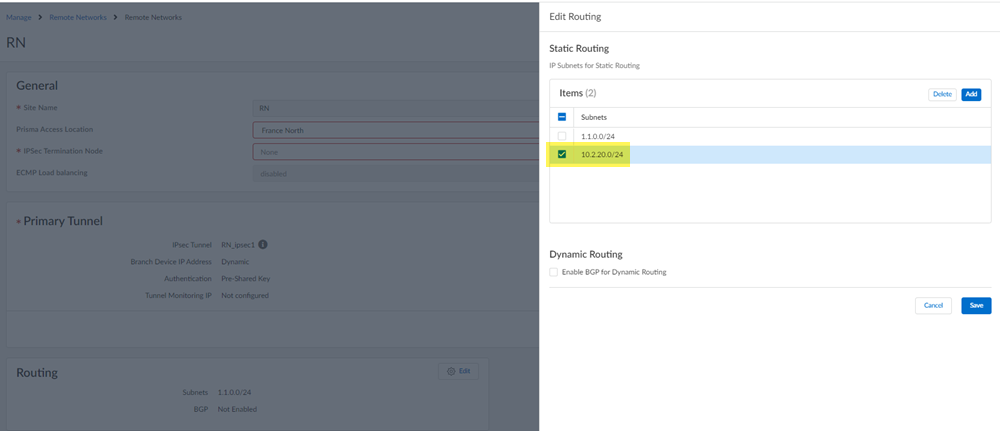Image resolution: width=1000 pixels, height=431 pixels.
Task: Enable BGP for Dynamic Routing
Action: [554, 272]
